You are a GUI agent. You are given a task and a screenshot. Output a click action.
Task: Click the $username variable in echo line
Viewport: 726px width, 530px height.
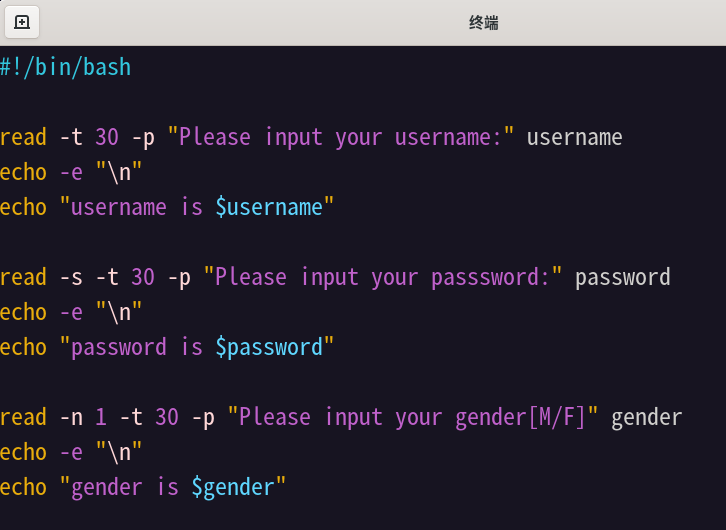(269, 207)
